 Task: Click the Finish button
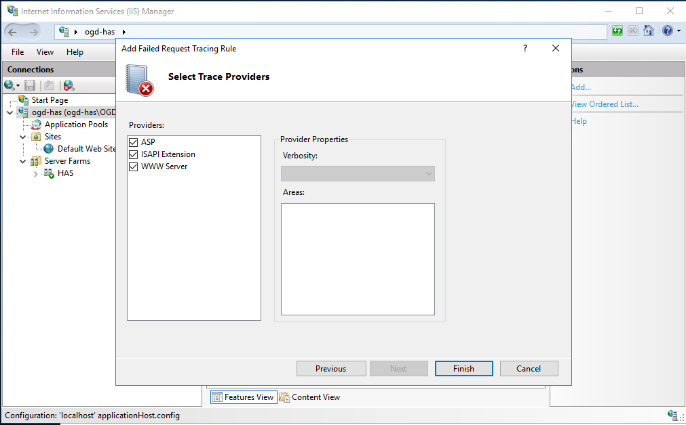coord(464,369)
